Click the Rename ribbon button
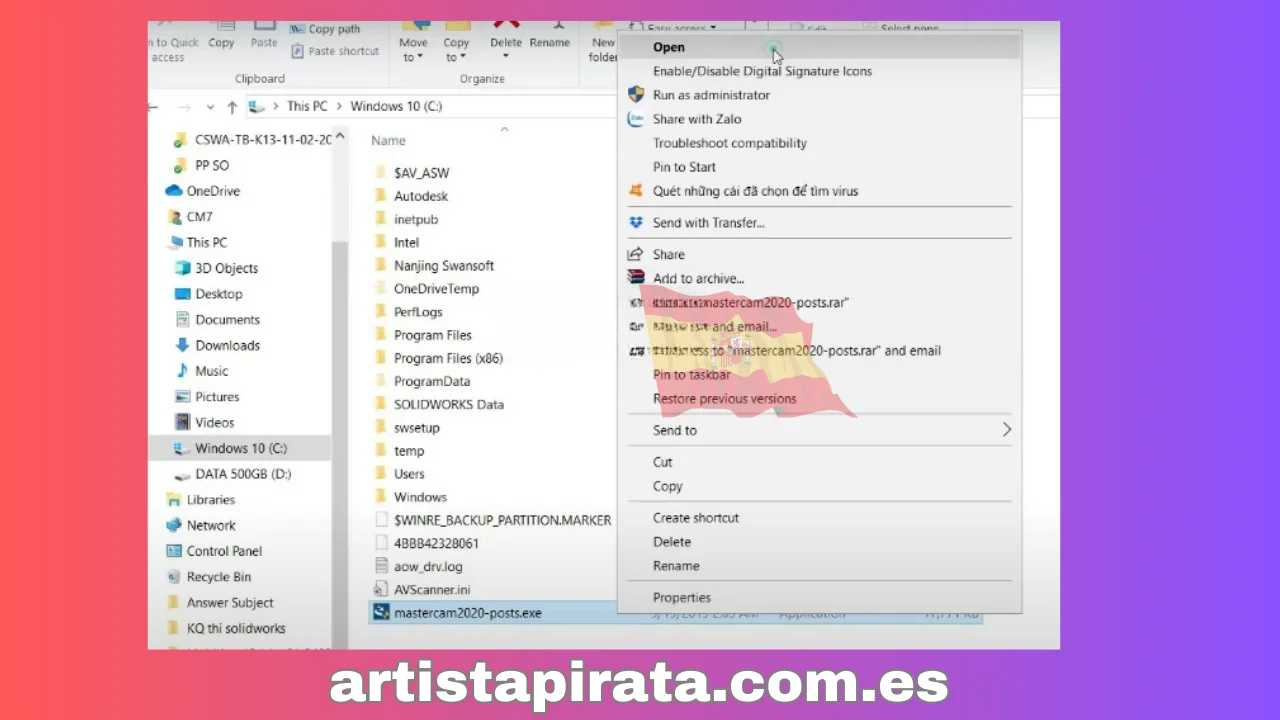 pos(549,36)
